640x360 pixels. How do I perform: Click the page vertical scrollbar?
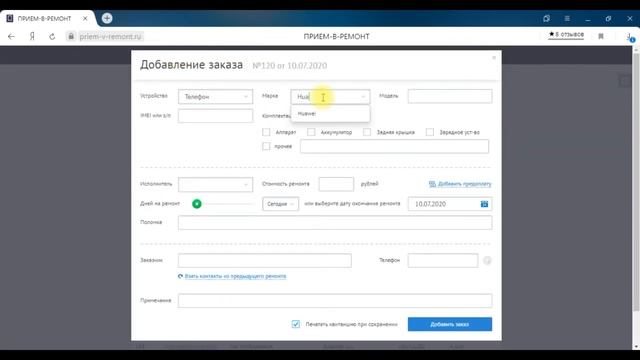coord(636,182)
